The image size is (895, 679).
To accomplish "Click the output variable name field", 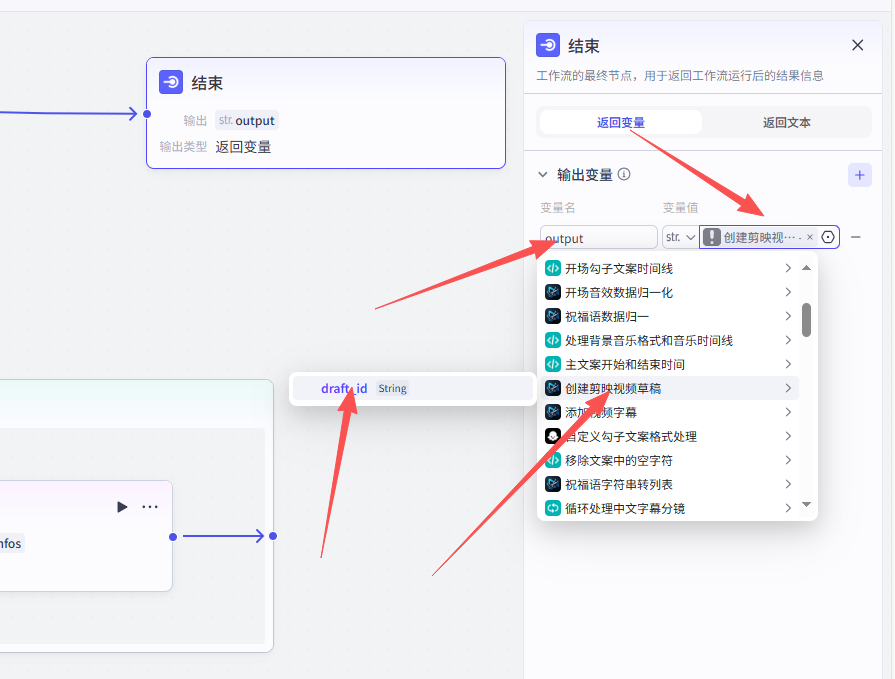I will pyautogui.click(x=599, y=238).
